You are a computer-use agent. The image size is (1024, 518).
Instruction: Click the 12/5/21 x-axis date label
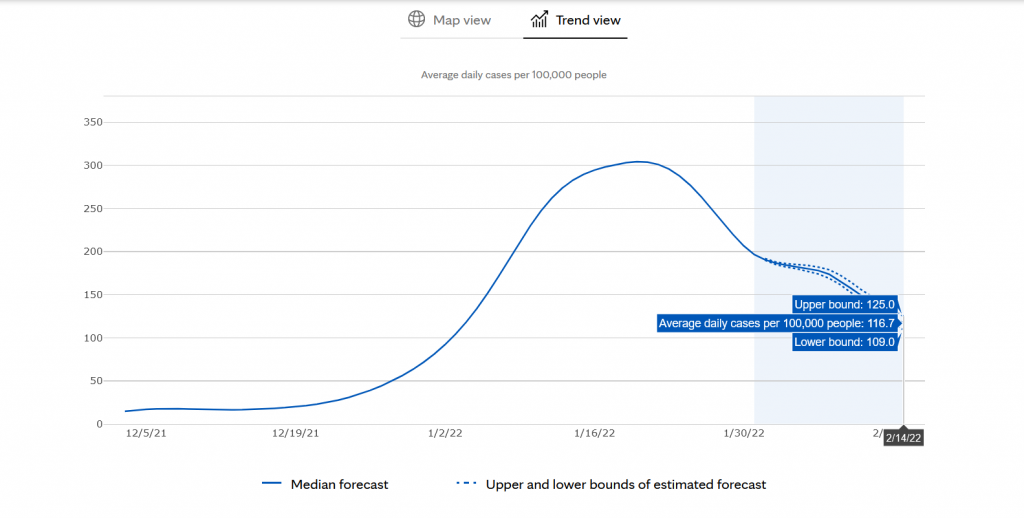pyautogui.click(x=146, y=434)
